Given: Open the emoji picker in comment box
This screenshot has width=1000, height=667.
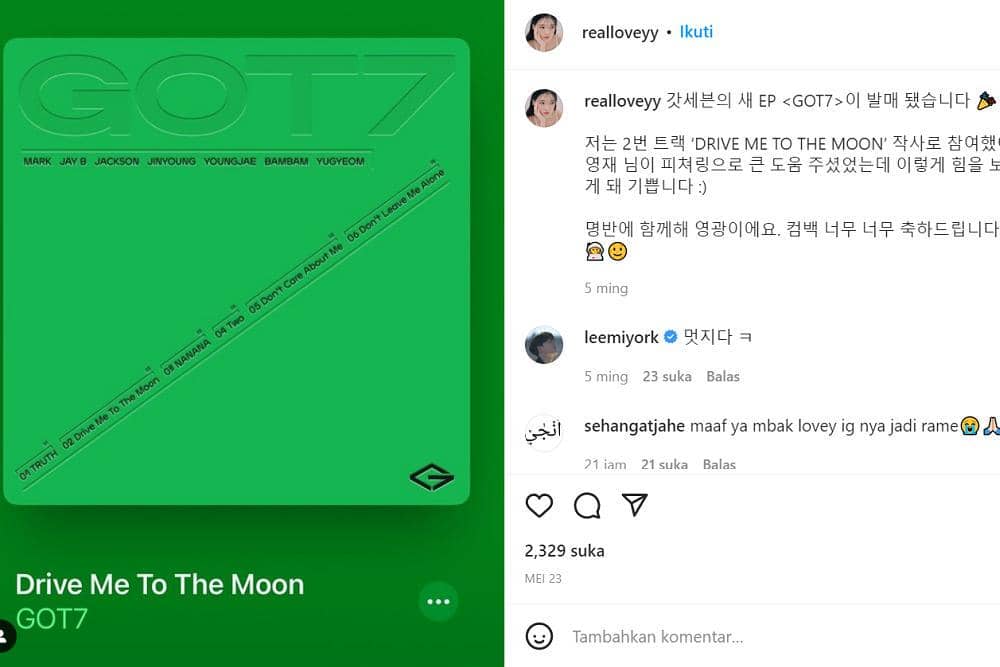Looking at the screenshot, I should 539,636.
